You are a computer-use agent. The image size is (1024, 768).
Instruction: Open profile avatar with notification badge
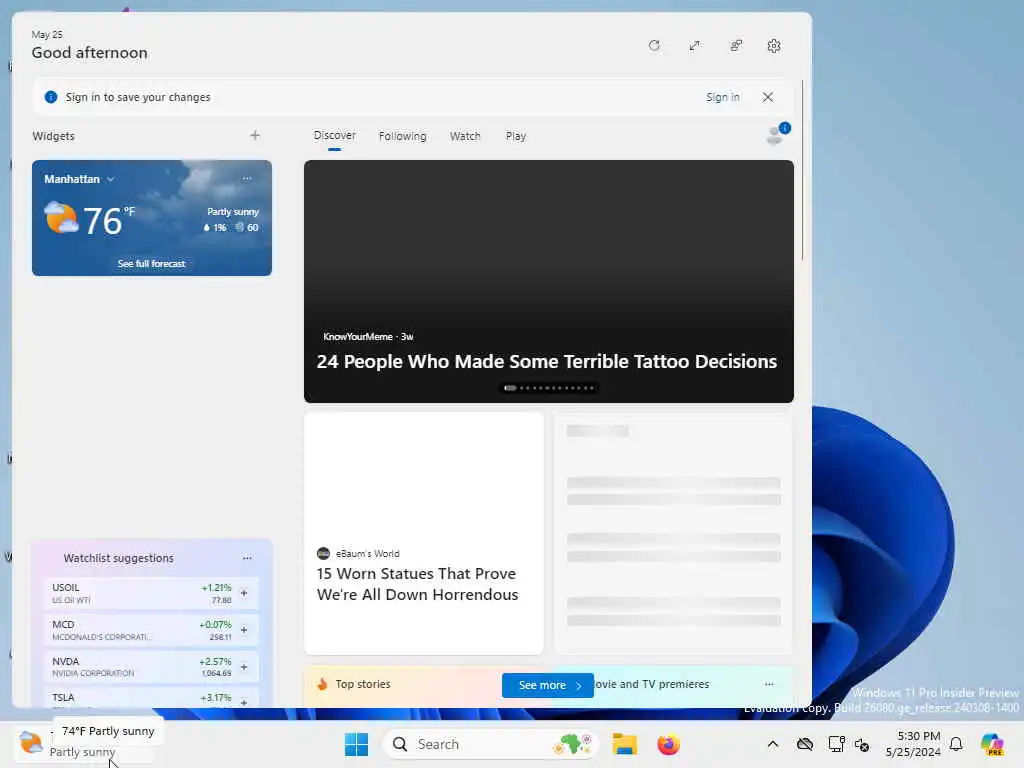tap(776, 134)
